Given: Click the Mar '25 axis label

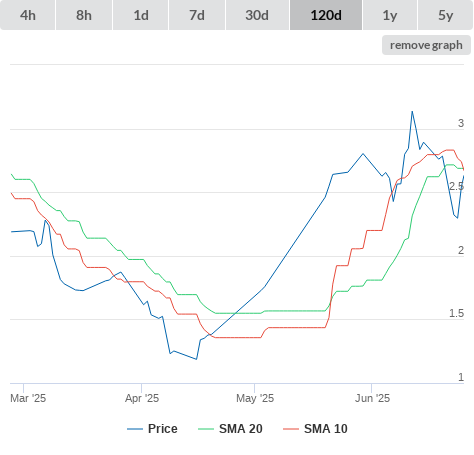Looking at the screenshot, I should [28, 398].
